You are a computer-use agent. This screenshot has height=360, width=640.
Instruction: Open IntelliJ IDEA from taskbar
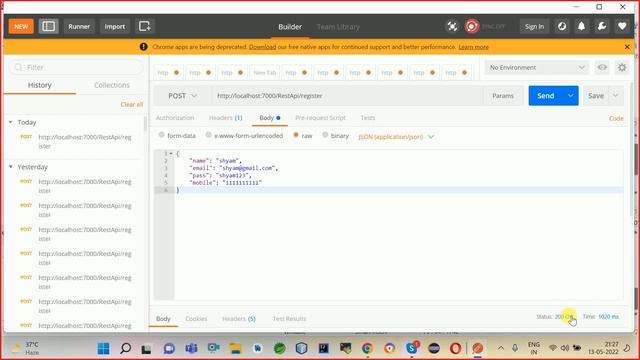tap(324, 348)
